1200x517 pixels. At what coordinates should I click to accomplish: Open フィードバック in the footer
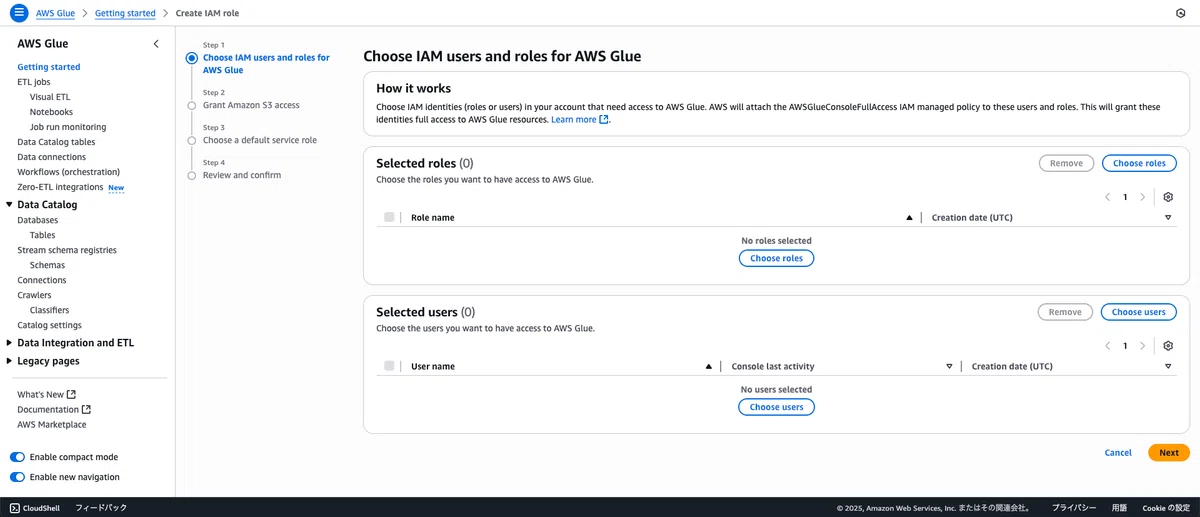(101, 508)
